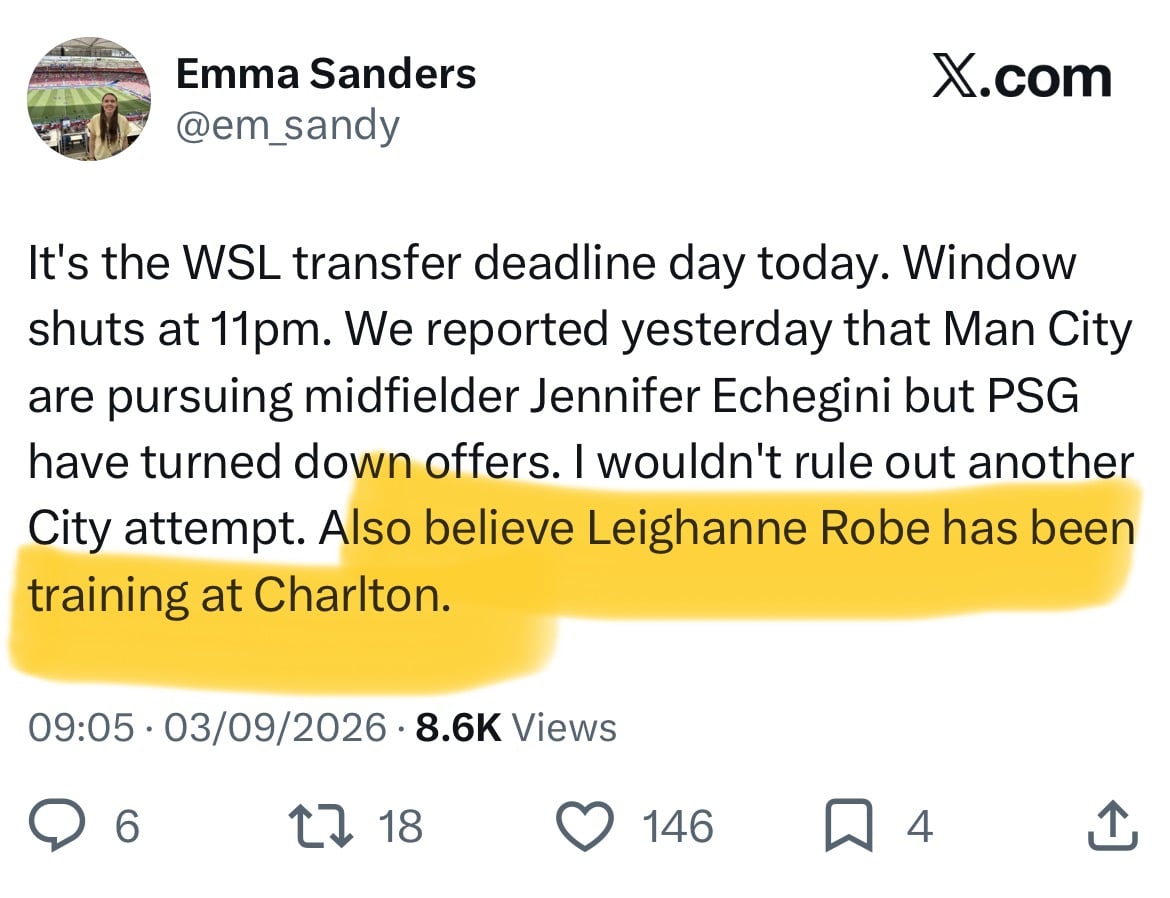The image size is (1170, 898).
Task: Tap the share upload icon
Action: pyautogui.click(x=1113, y=826)
